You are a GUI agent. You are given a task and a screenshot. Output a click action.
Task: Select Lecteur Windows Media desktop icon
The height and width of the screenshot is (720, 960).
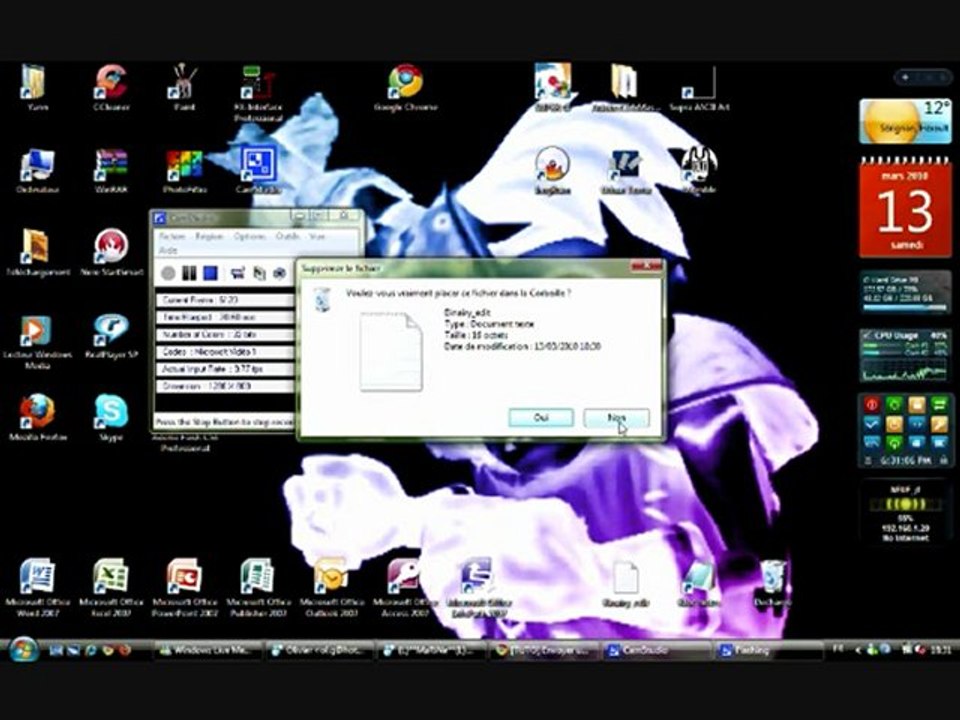click(37, 342)
